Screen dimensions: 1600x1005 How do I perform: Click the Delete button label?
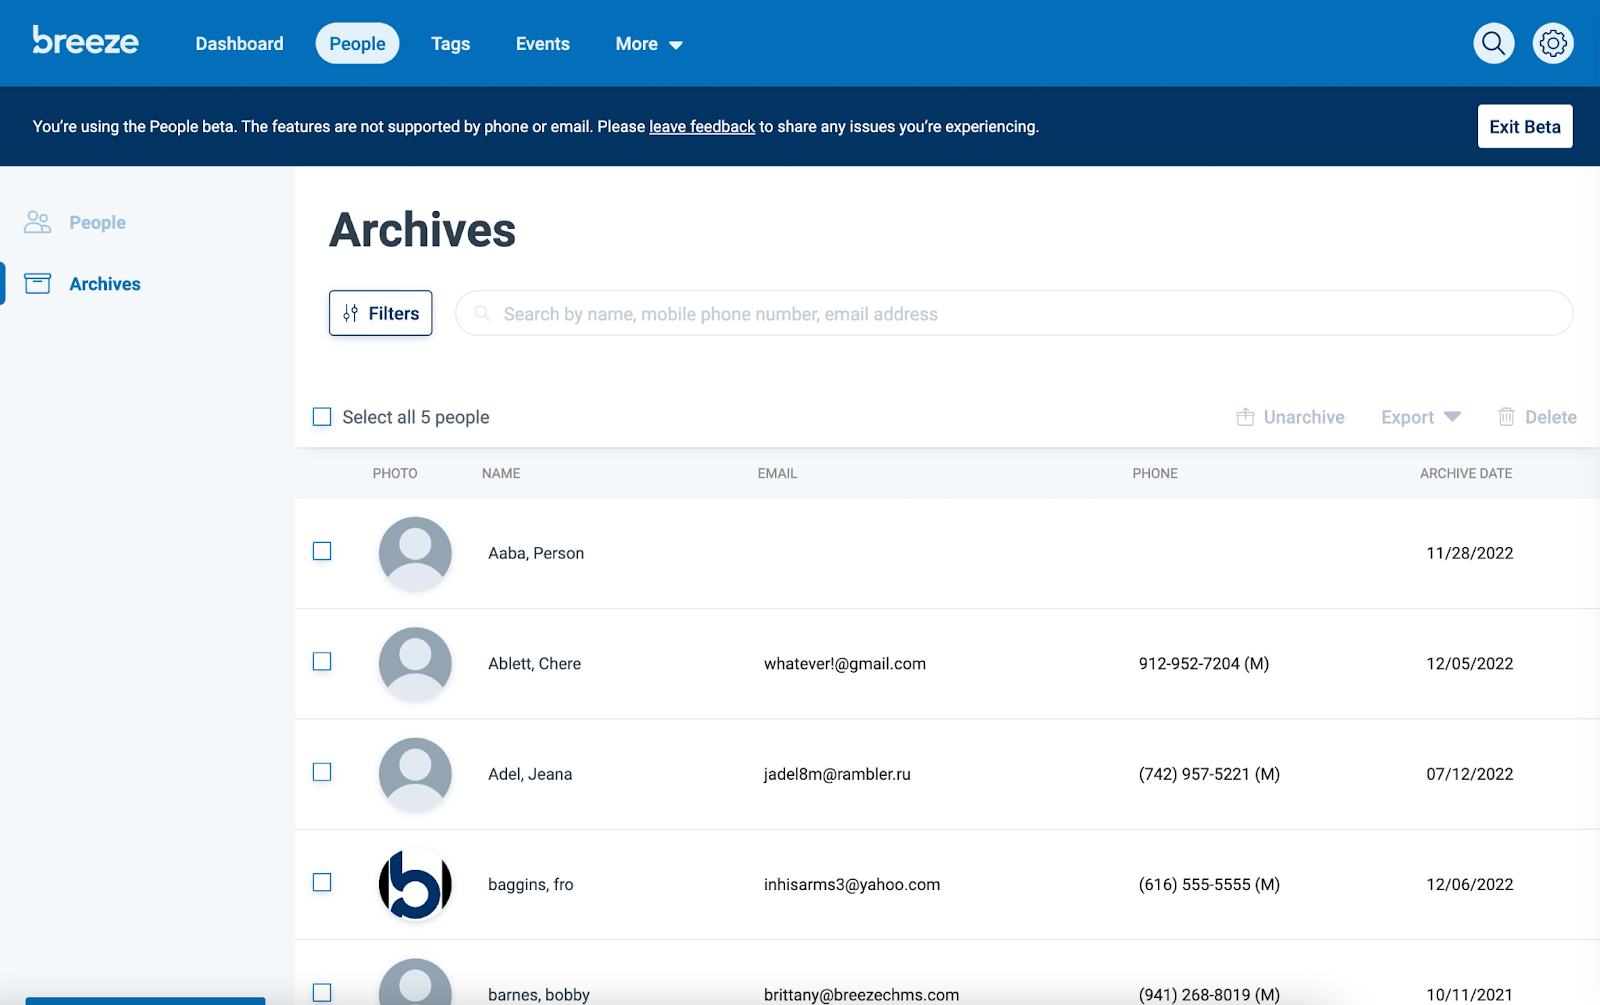coord(1551,417)
